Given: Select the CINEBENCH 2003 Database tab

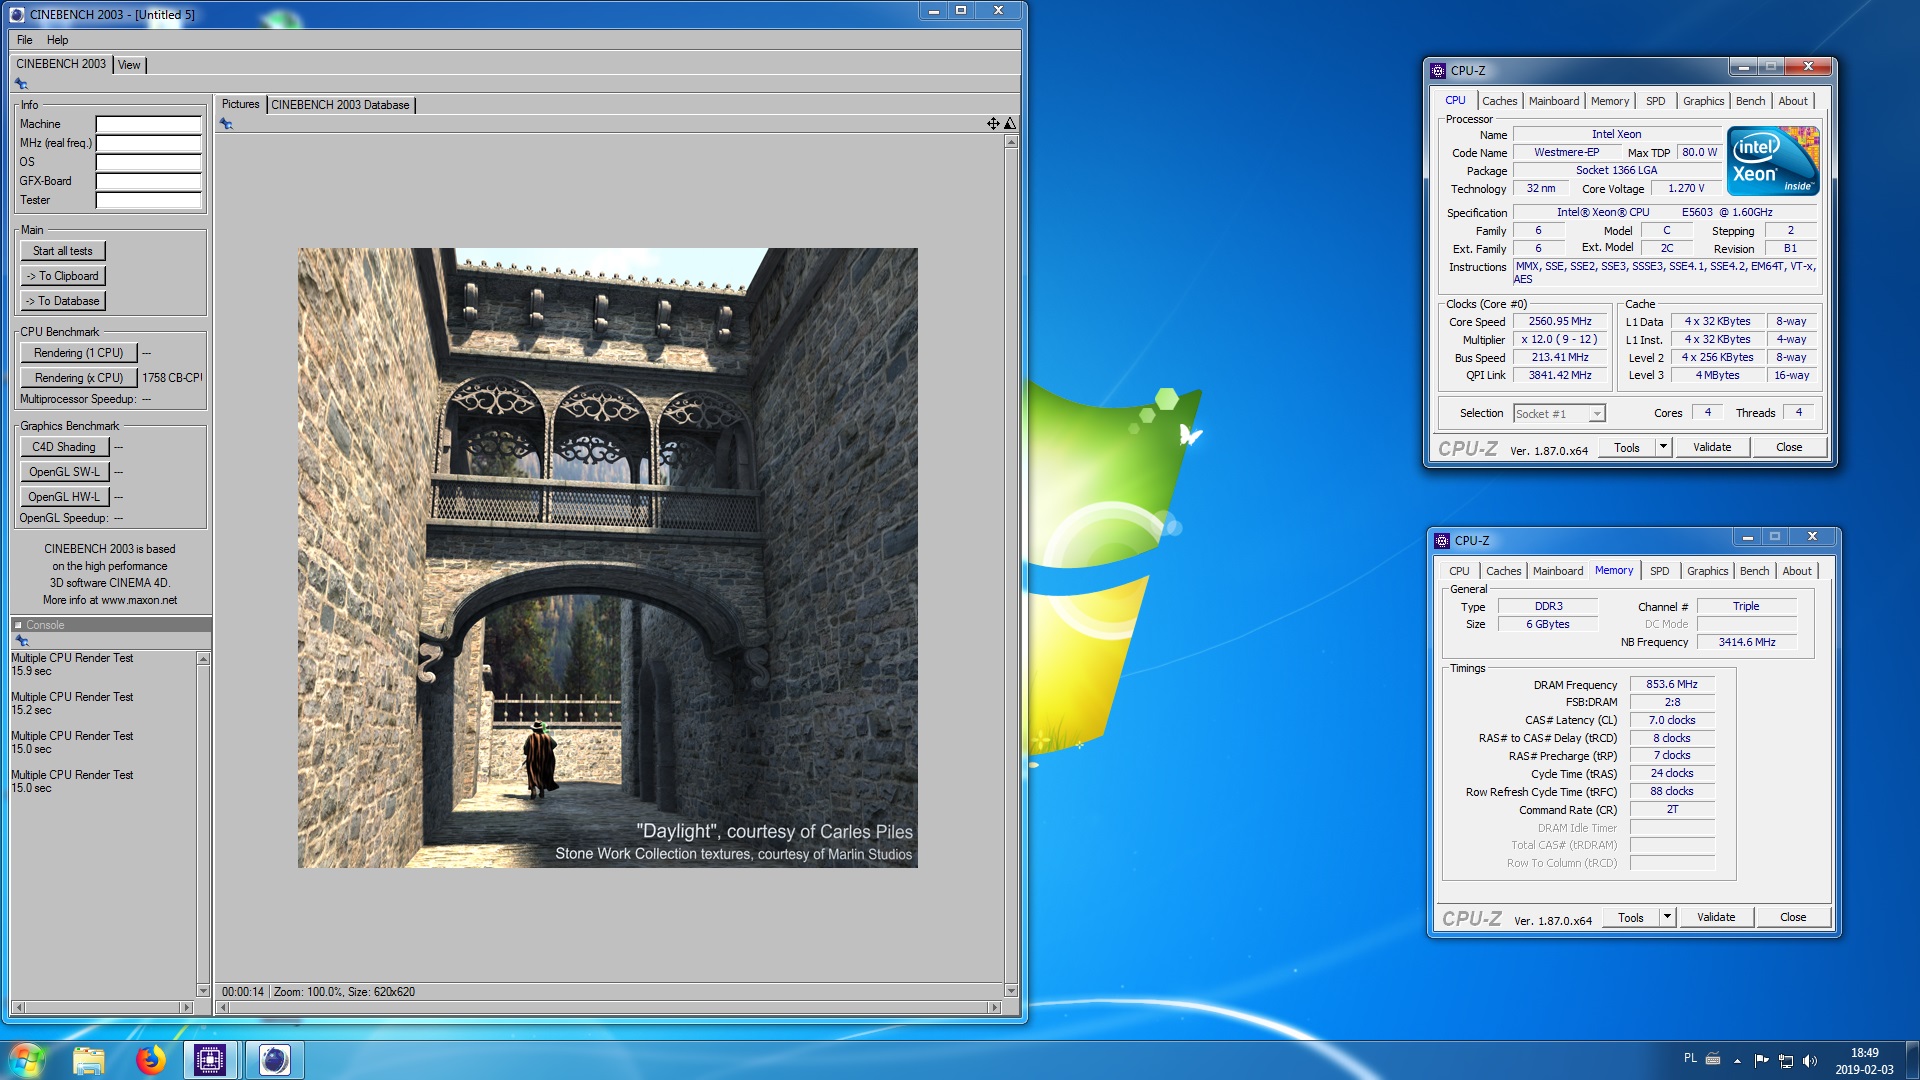Looking at the screenshot, I should click(340, 105).
